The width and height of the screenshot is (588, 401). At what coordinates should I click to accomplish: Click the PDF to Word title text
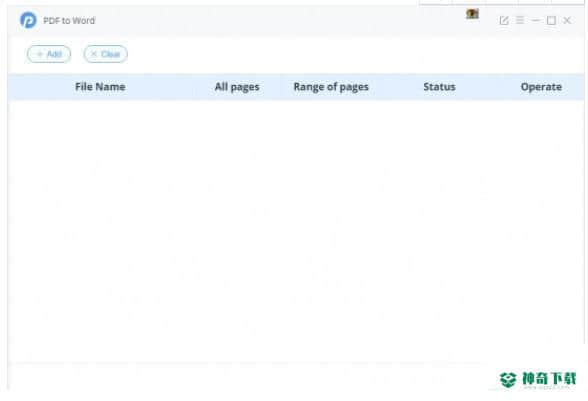(x=69, y=21)
